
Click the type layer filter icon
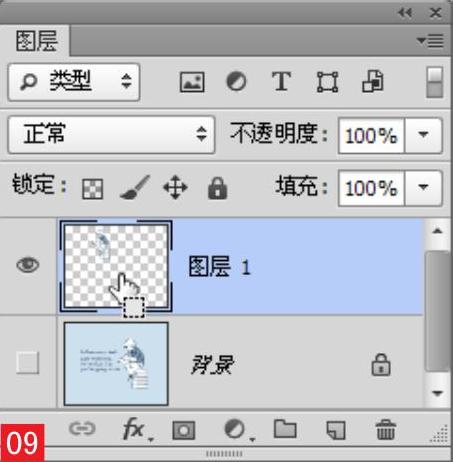click(x=281, y=82)
